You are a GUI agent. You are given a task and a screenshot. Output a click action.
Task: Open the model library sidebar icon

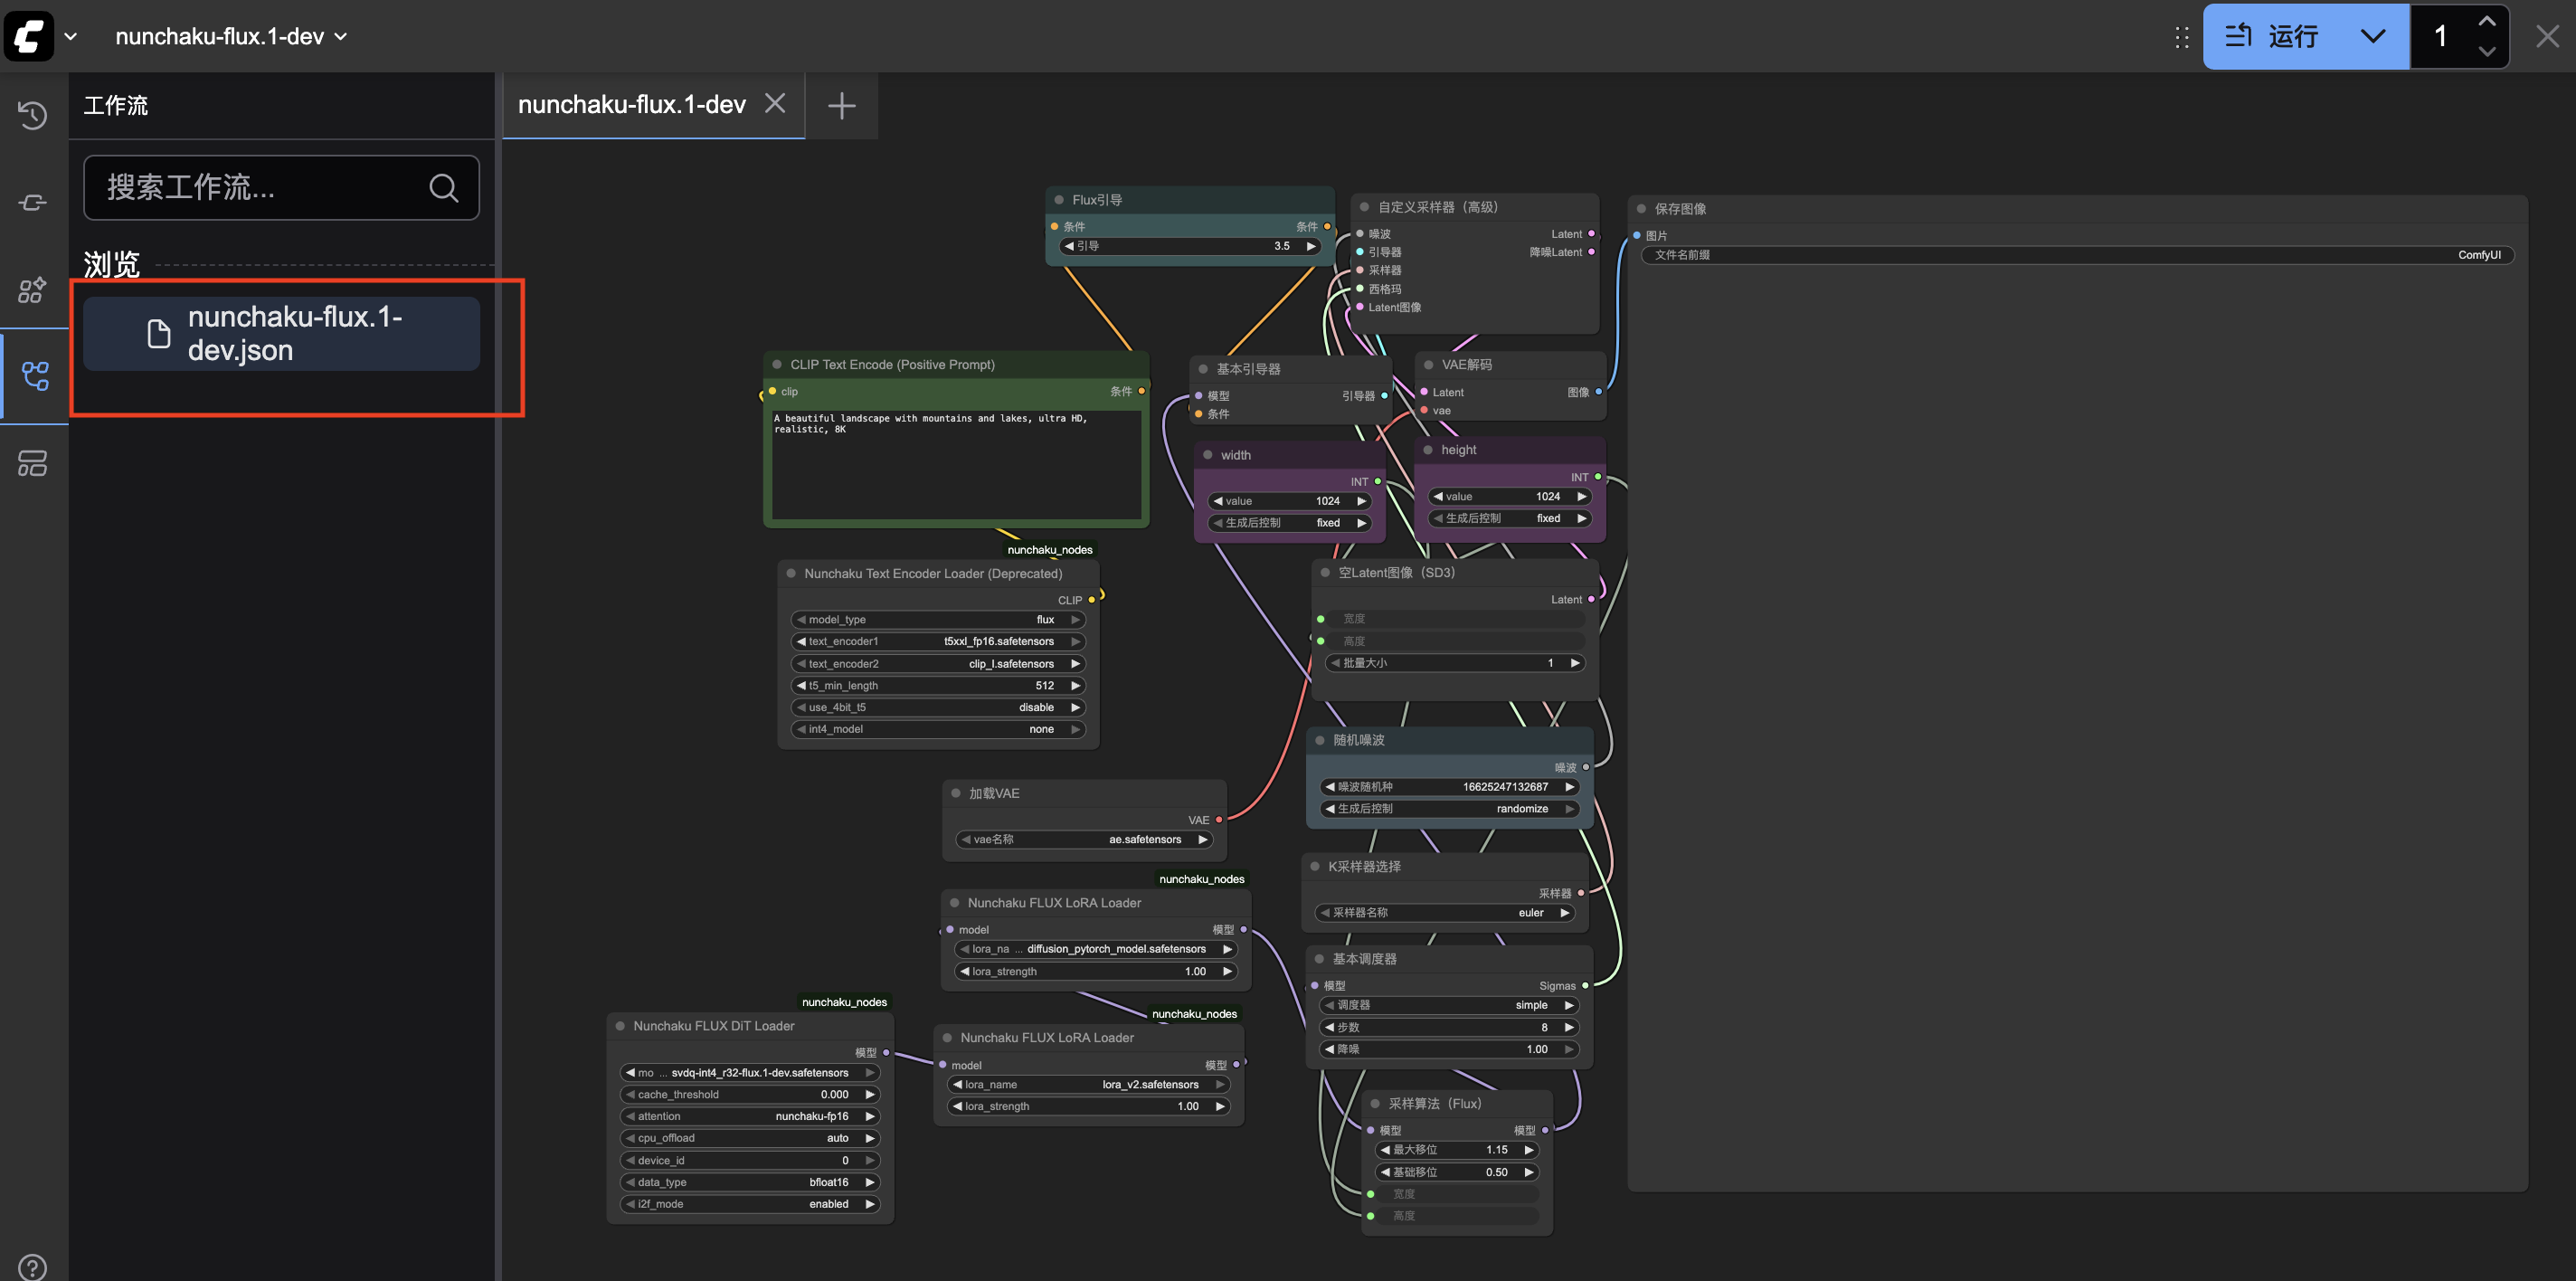click(33, 290)
